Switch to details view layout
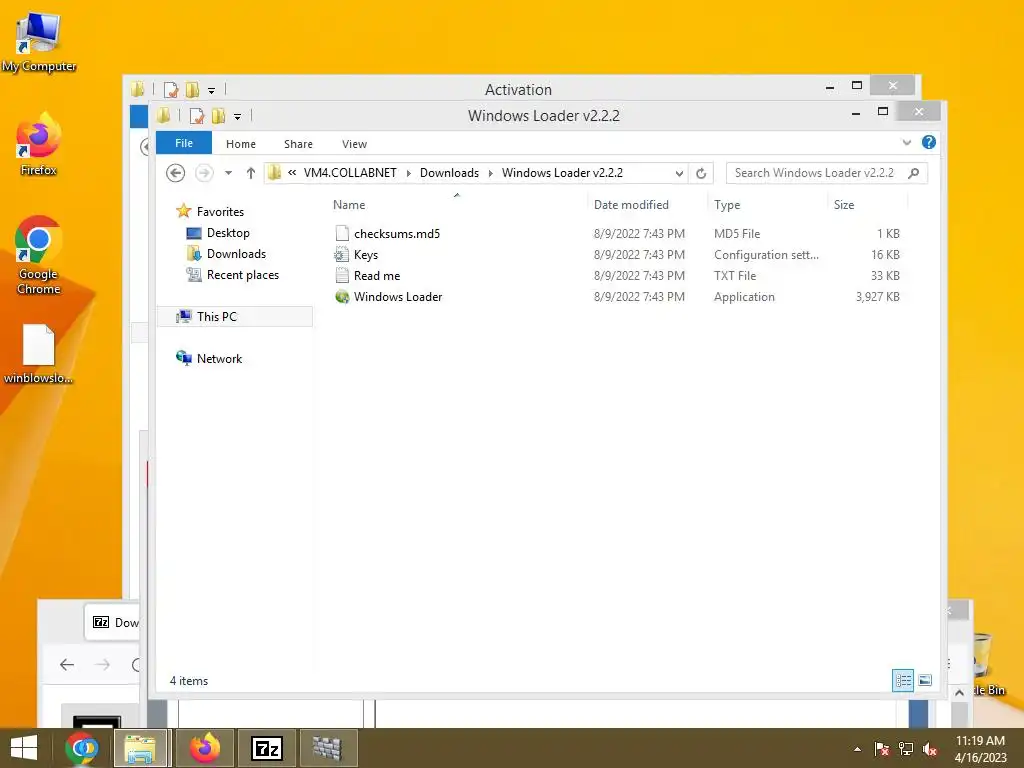The width and height of the screenshot is (1024, 768). click(903, 680)
